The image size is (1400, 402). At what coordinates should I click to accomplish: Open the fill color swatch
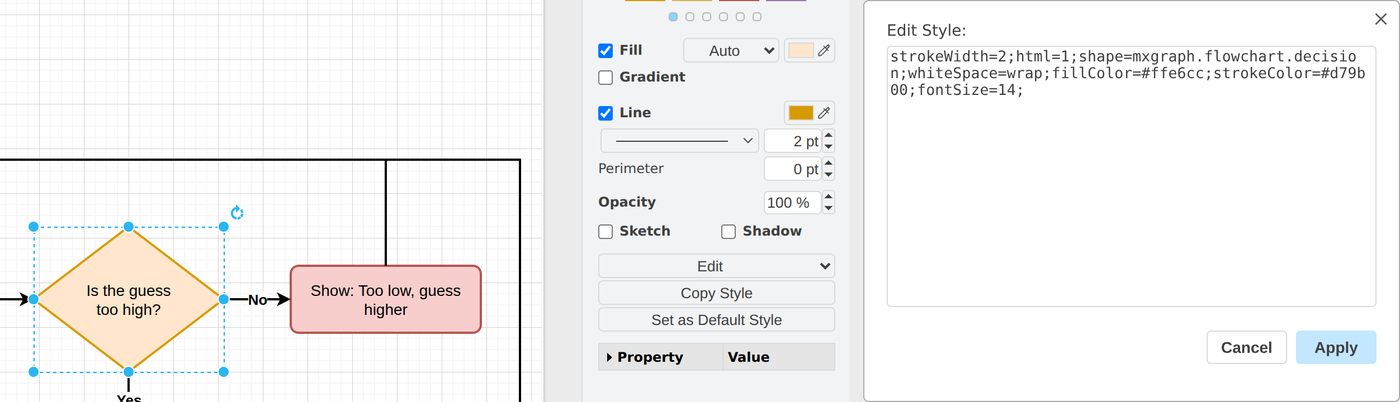[800, 51]
